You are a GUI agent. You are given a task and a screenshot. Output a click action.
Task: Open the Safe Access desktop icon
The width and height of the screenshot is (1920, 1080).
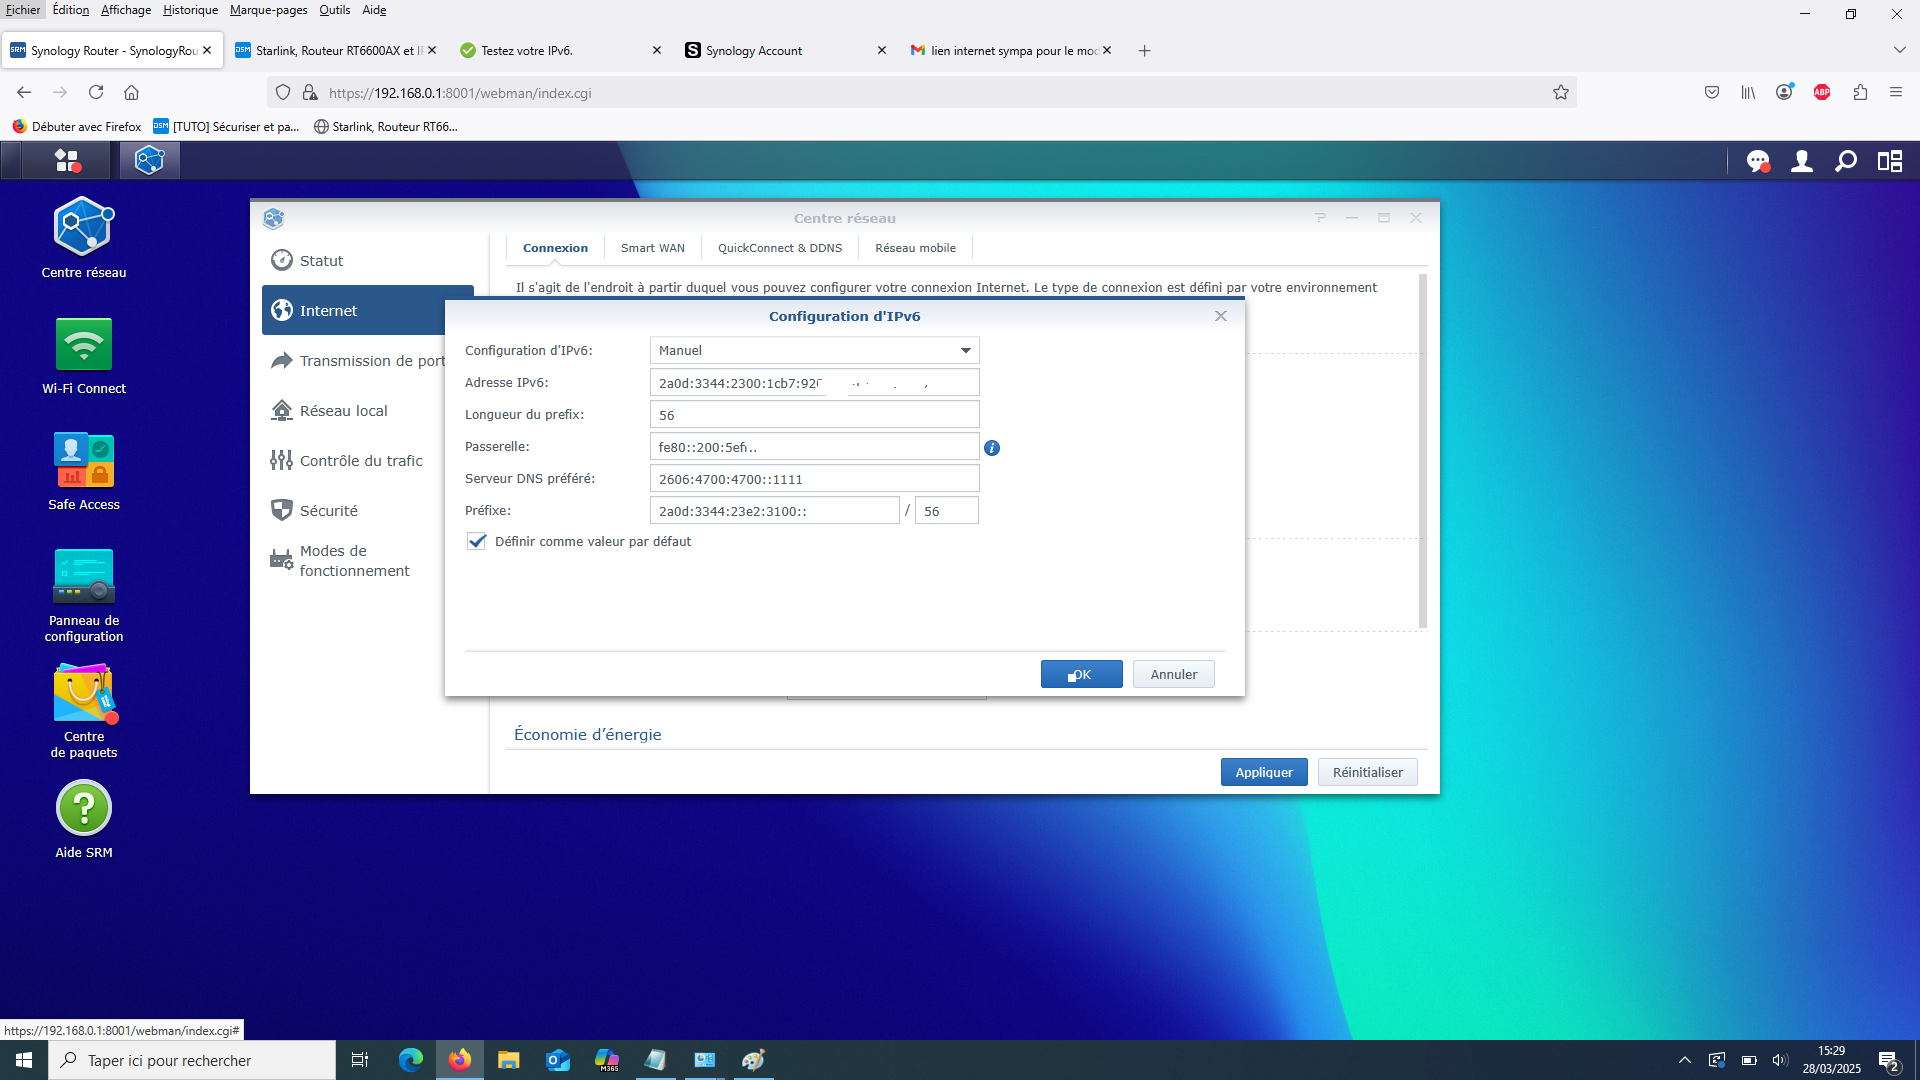(84, 472)
